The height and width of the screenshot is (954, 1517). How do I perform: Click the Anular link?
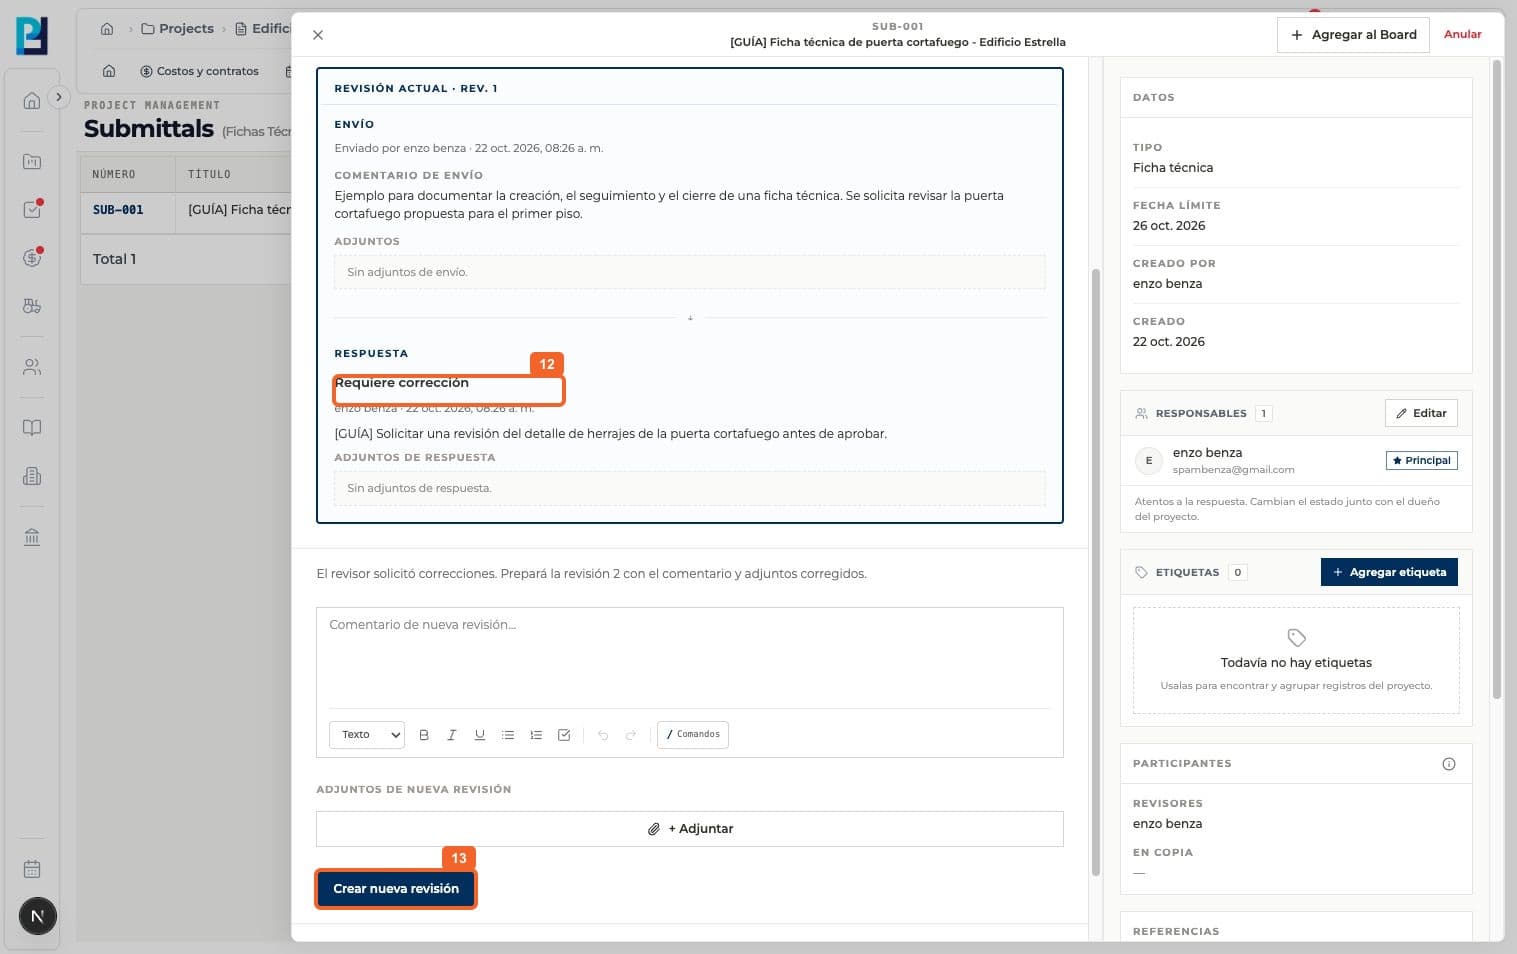tap(1462, 34)
